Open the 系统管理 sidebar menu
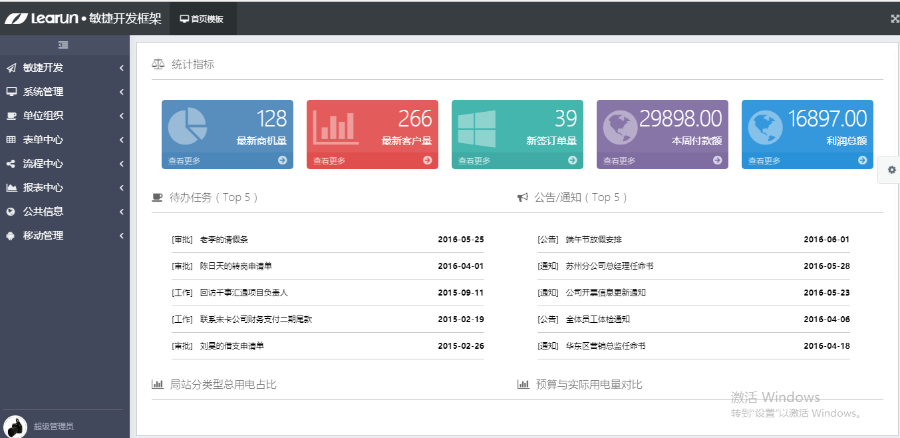 coord(65,92)
